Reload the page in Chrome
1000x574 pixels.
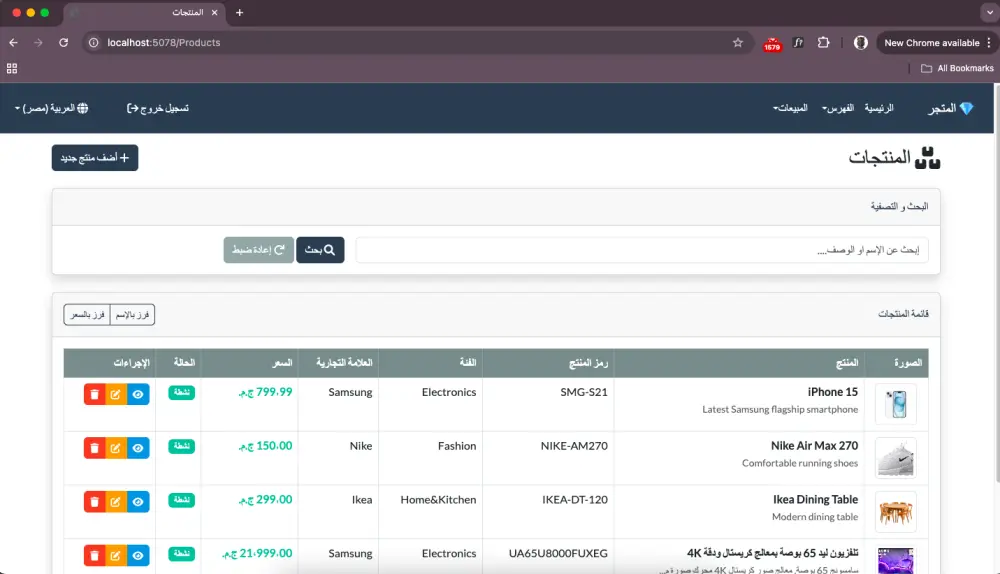(x=63, y=43)
